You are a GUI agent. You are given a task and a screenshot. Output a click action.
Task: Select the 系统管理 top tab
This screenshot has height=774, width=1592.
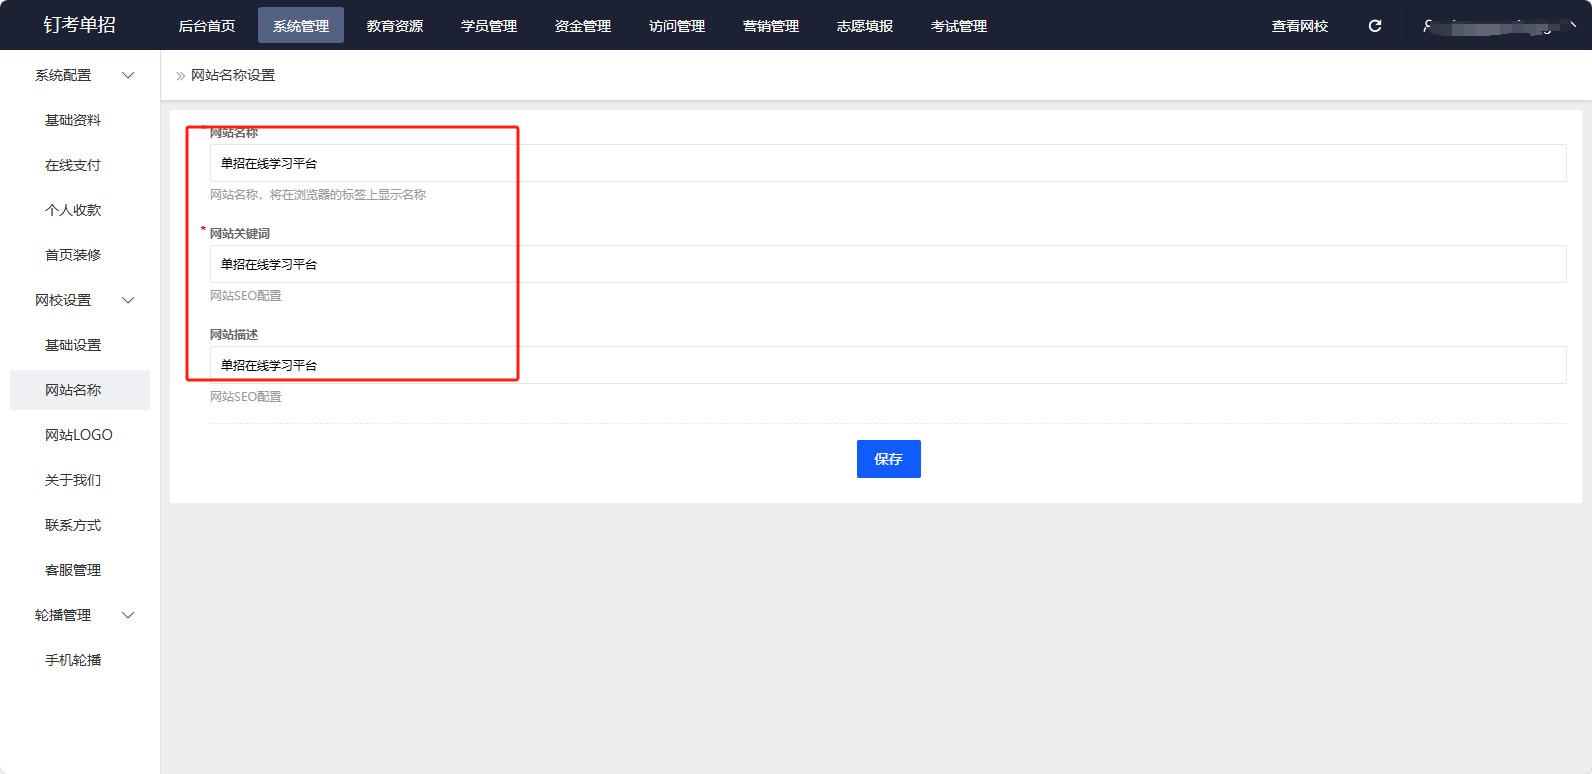coord(301,26)
